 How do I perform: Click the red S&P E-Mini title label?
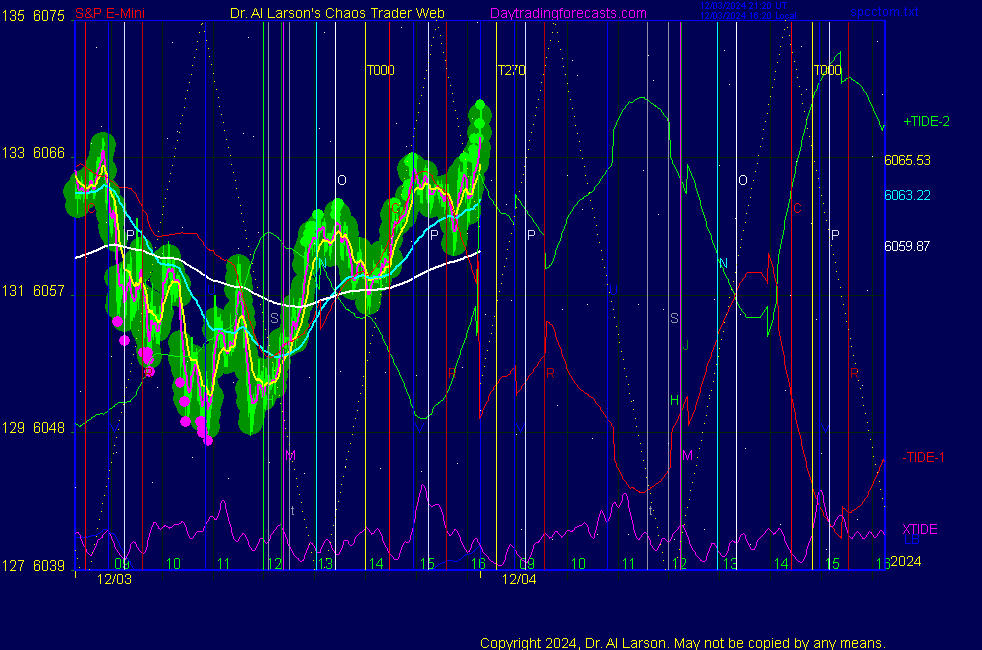[110, 13]
